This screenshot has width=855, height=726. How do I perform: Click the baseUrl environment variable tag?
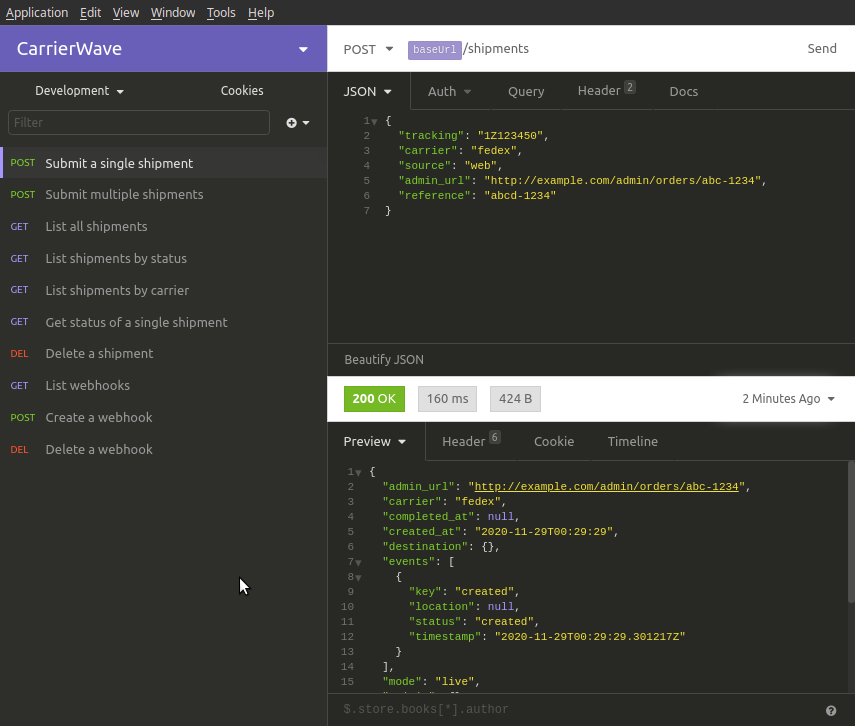(x=435, y=50)
